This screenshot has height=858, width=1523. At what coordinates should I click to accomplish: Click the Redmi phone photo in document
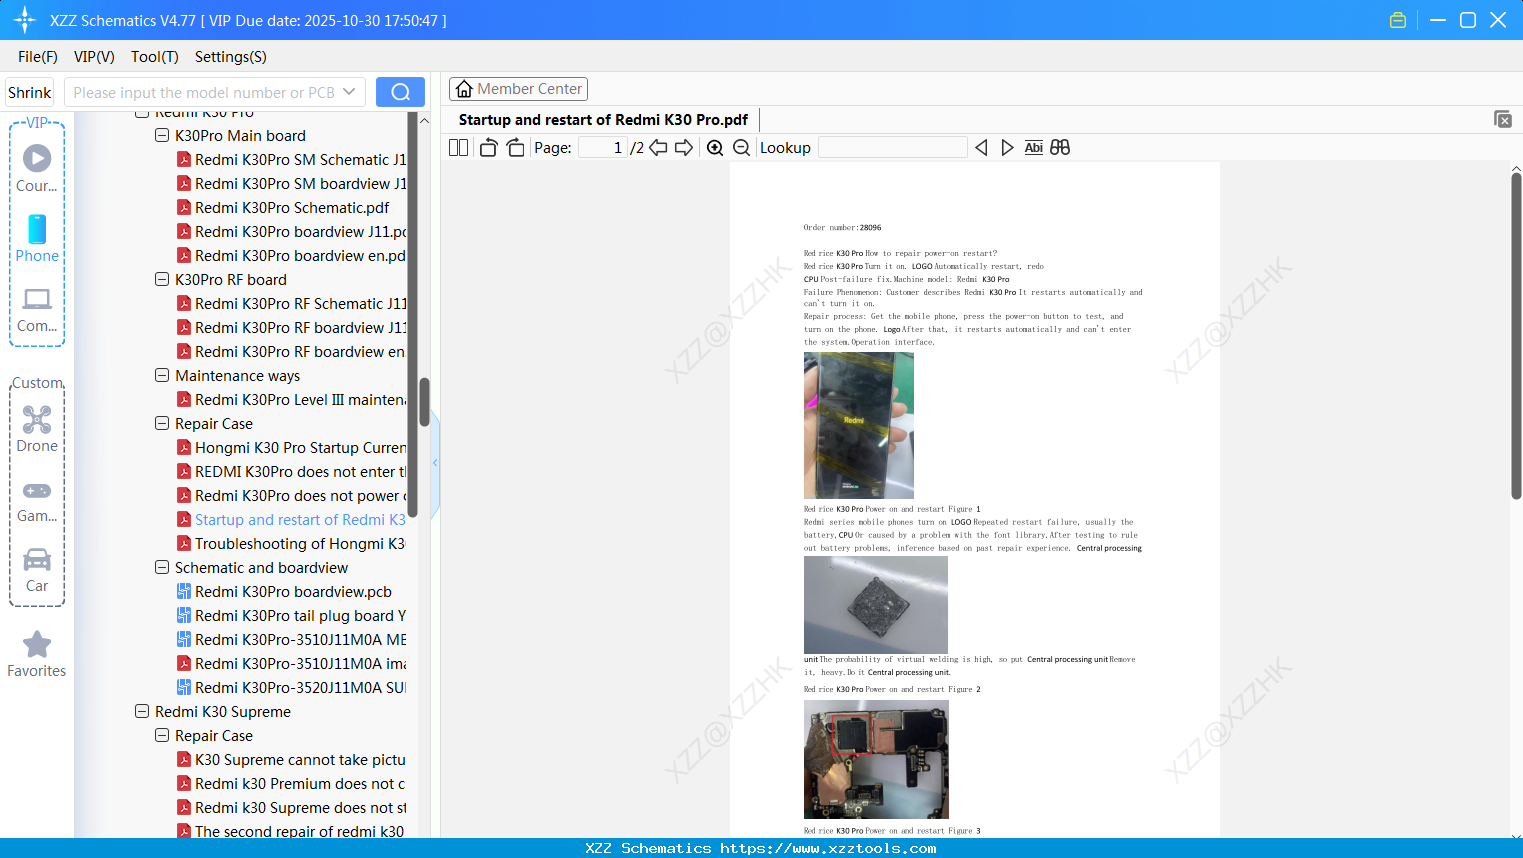[859, 425]
